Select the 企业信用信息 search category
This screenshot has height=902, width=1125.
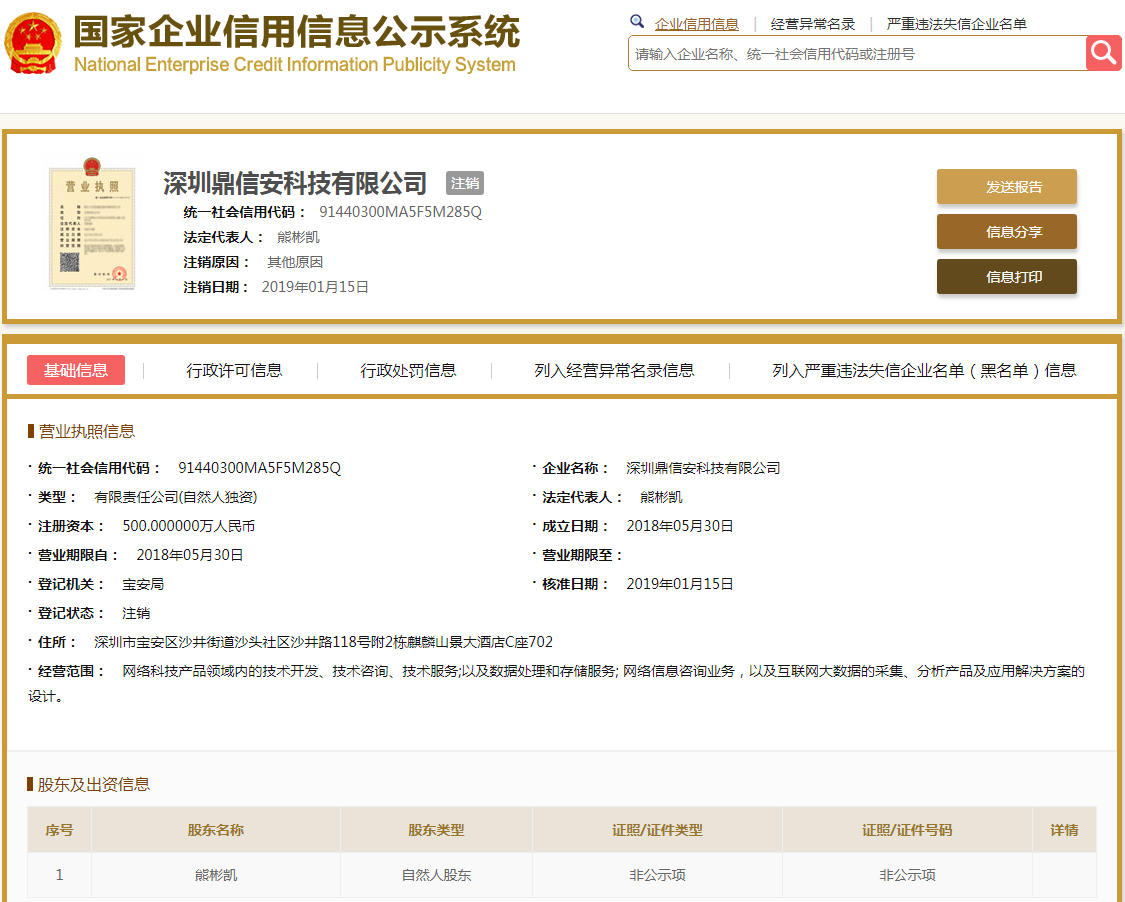(696, 24)
